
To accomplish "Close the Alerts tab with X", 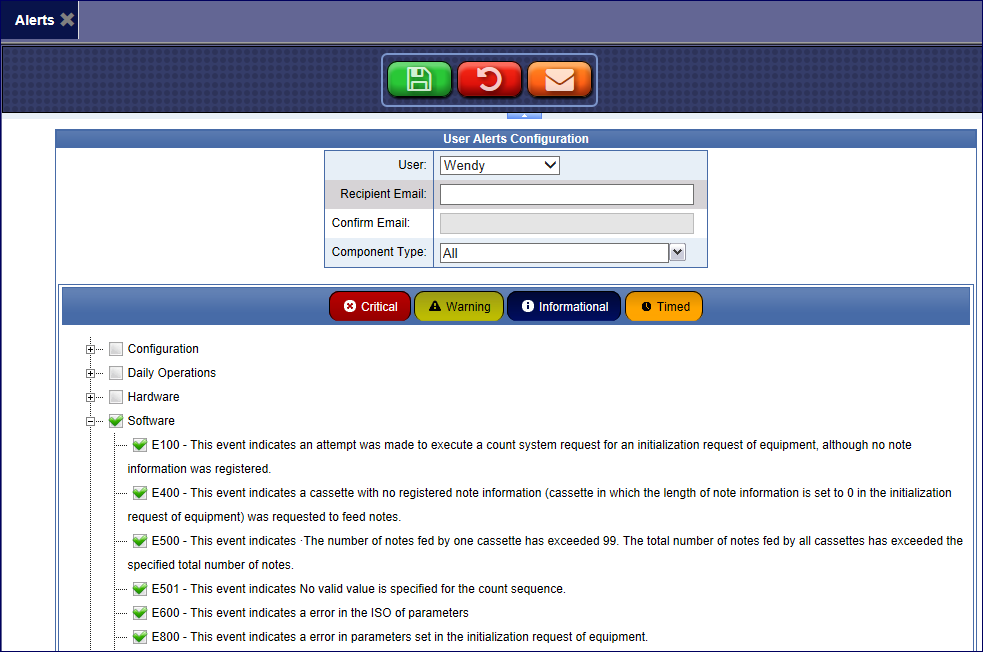I will (67, 20).
